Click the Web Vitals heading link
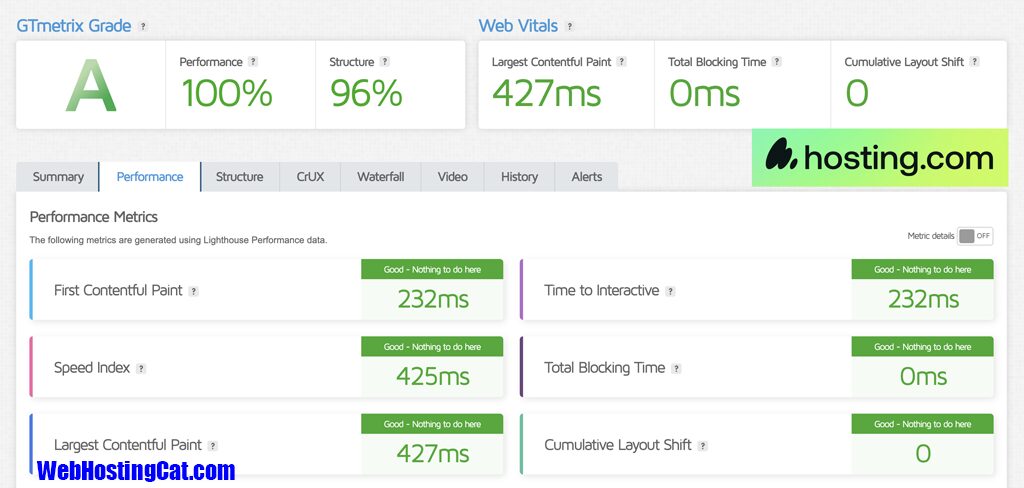Viewport: 1024px width, 488px height. [x=519, y=26]
